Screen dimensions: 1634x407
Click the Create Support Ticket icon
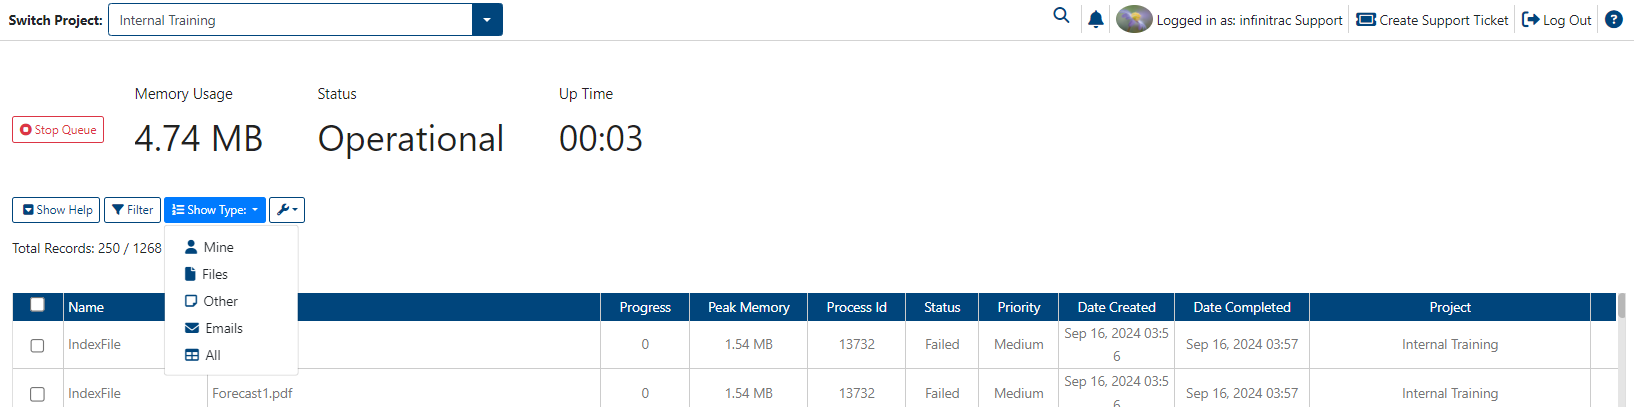click(1366, 19)
